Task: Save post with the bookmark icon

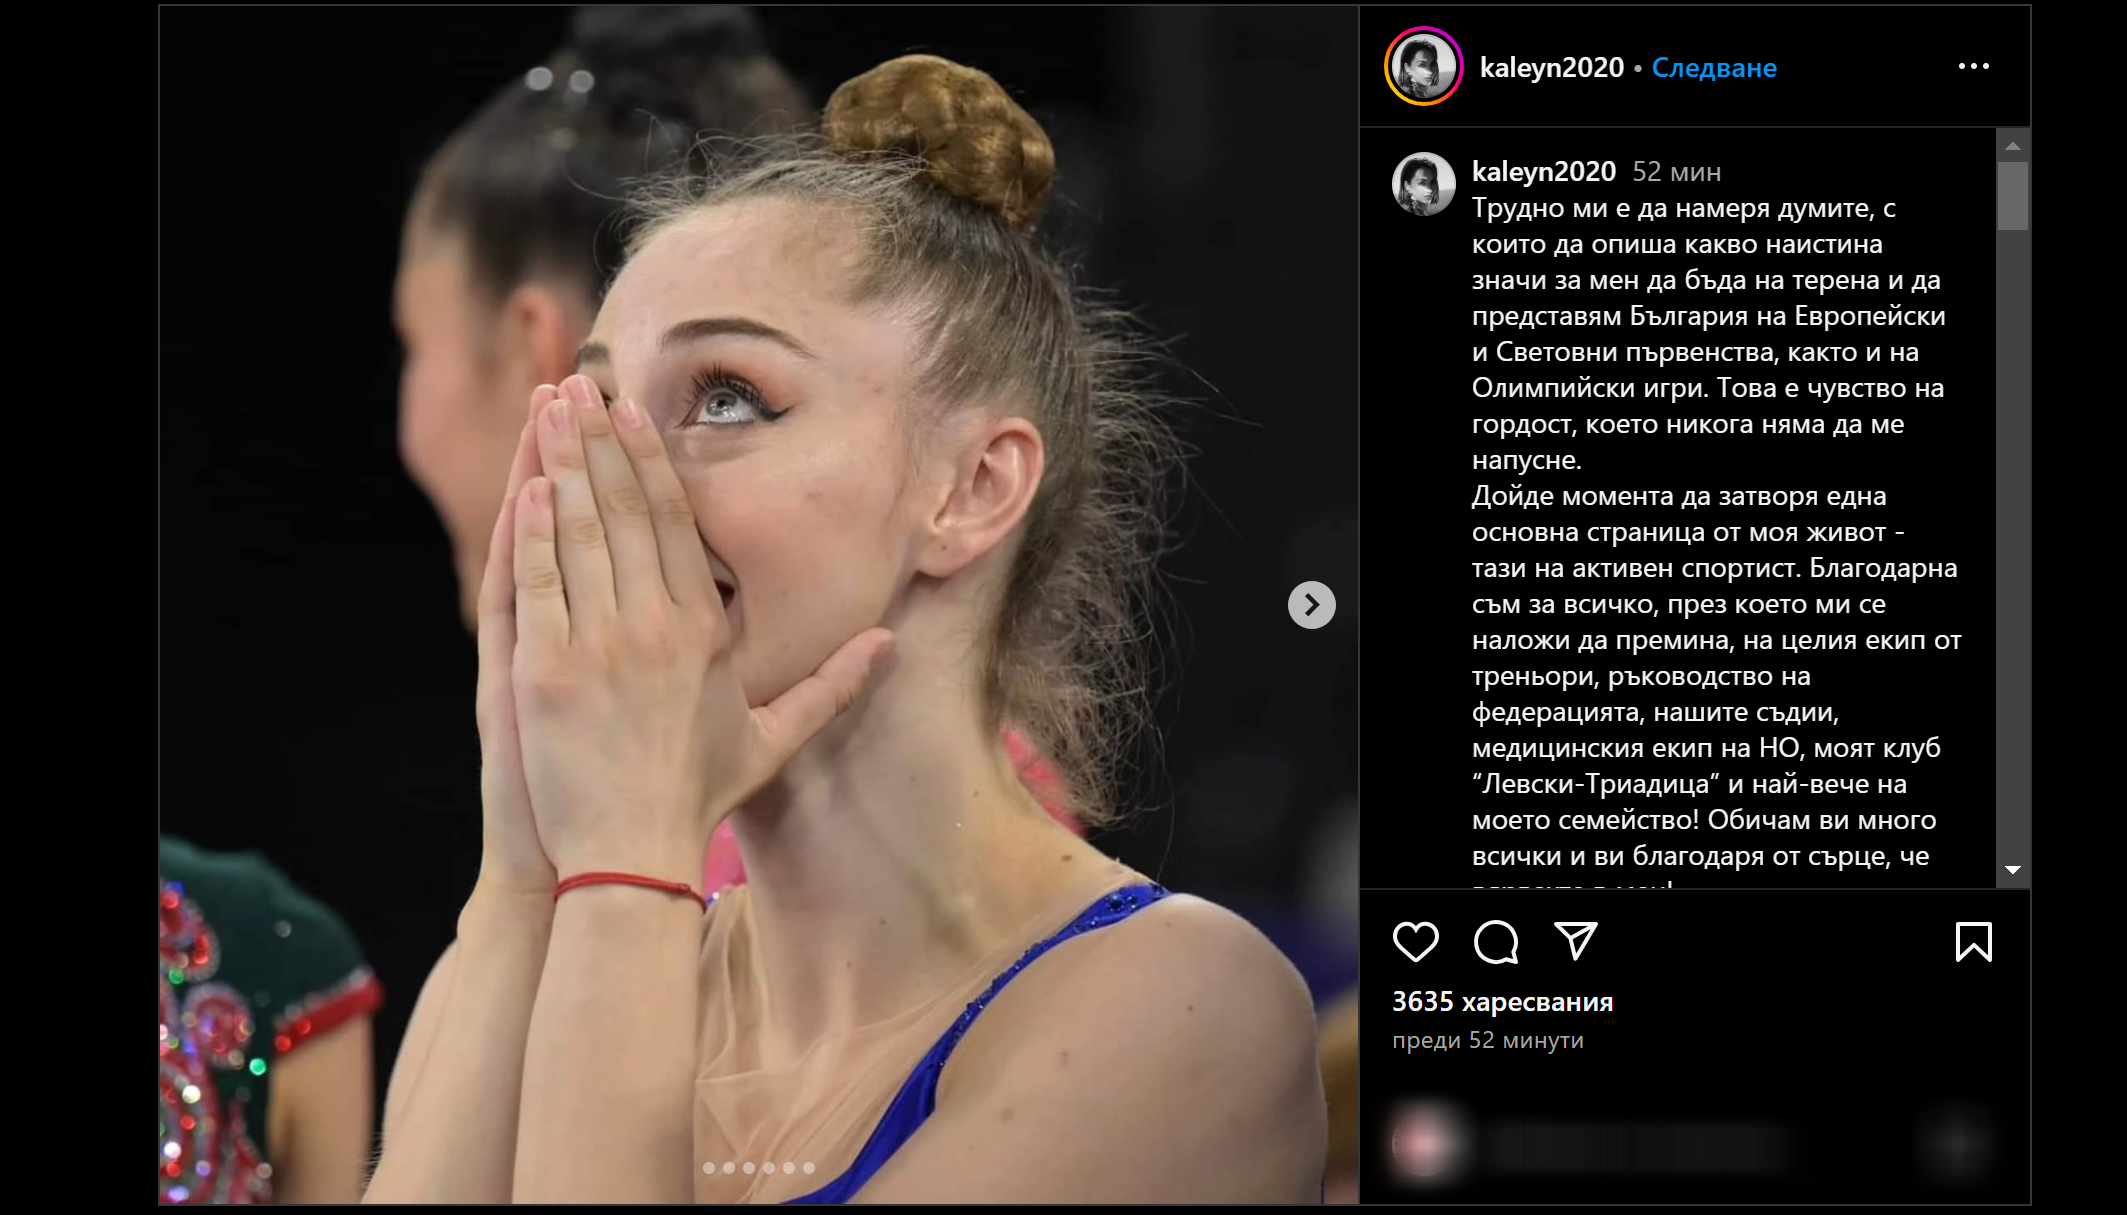Action: pyautogui.click(x=1973, y=941)
